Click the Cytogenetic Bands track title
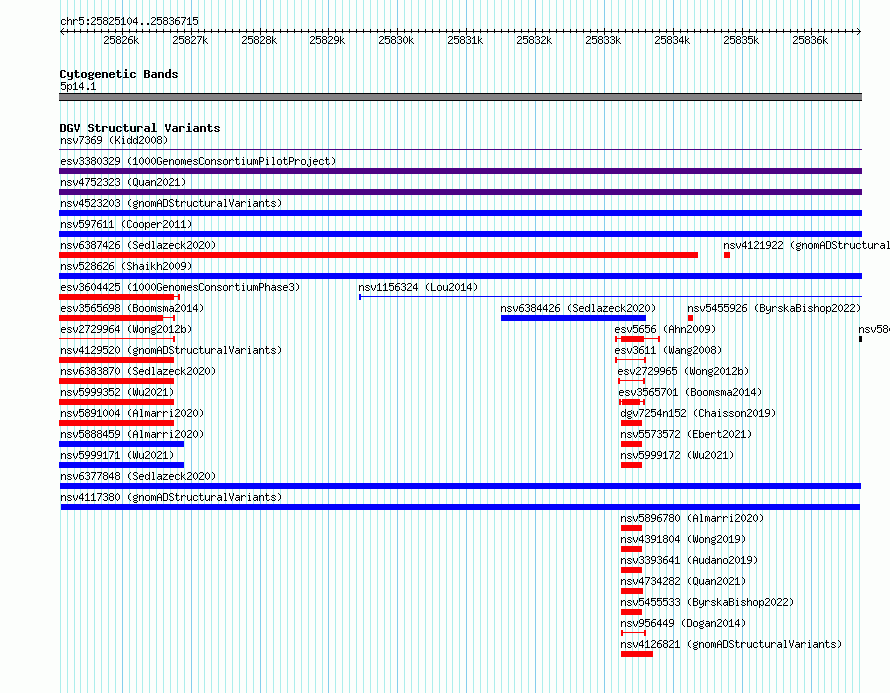The width and height of the screenshot is (890, 693). click(x=119, y=74)
